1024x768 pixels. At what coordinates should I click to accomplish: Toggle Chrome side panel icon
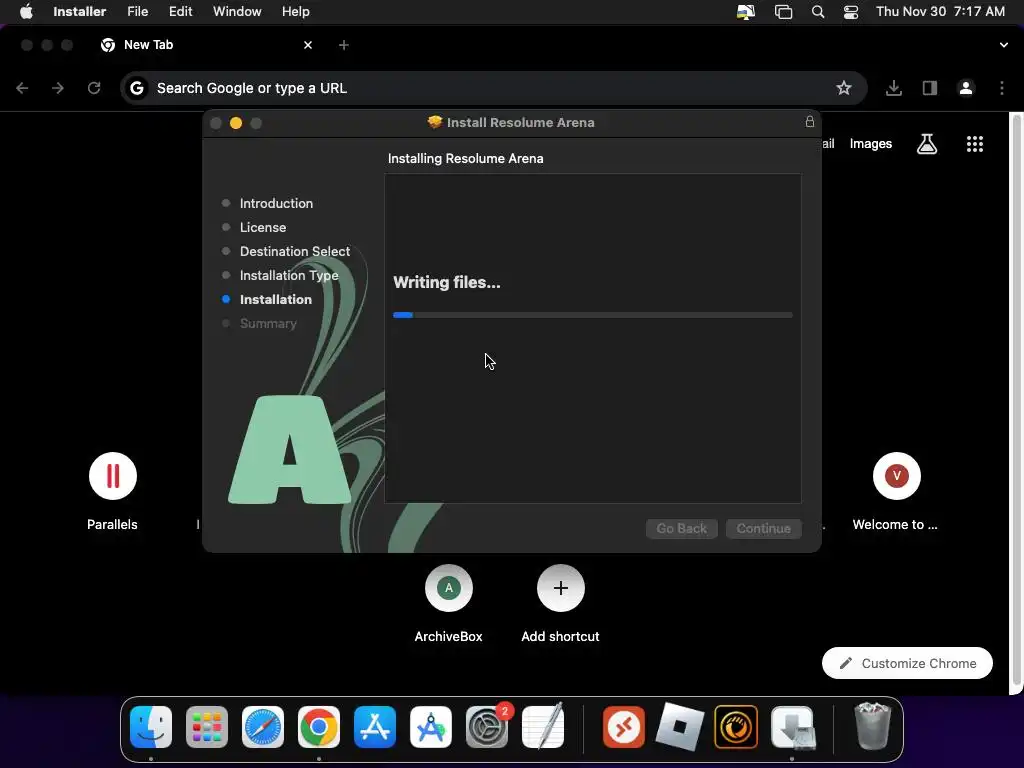[930, 88]
